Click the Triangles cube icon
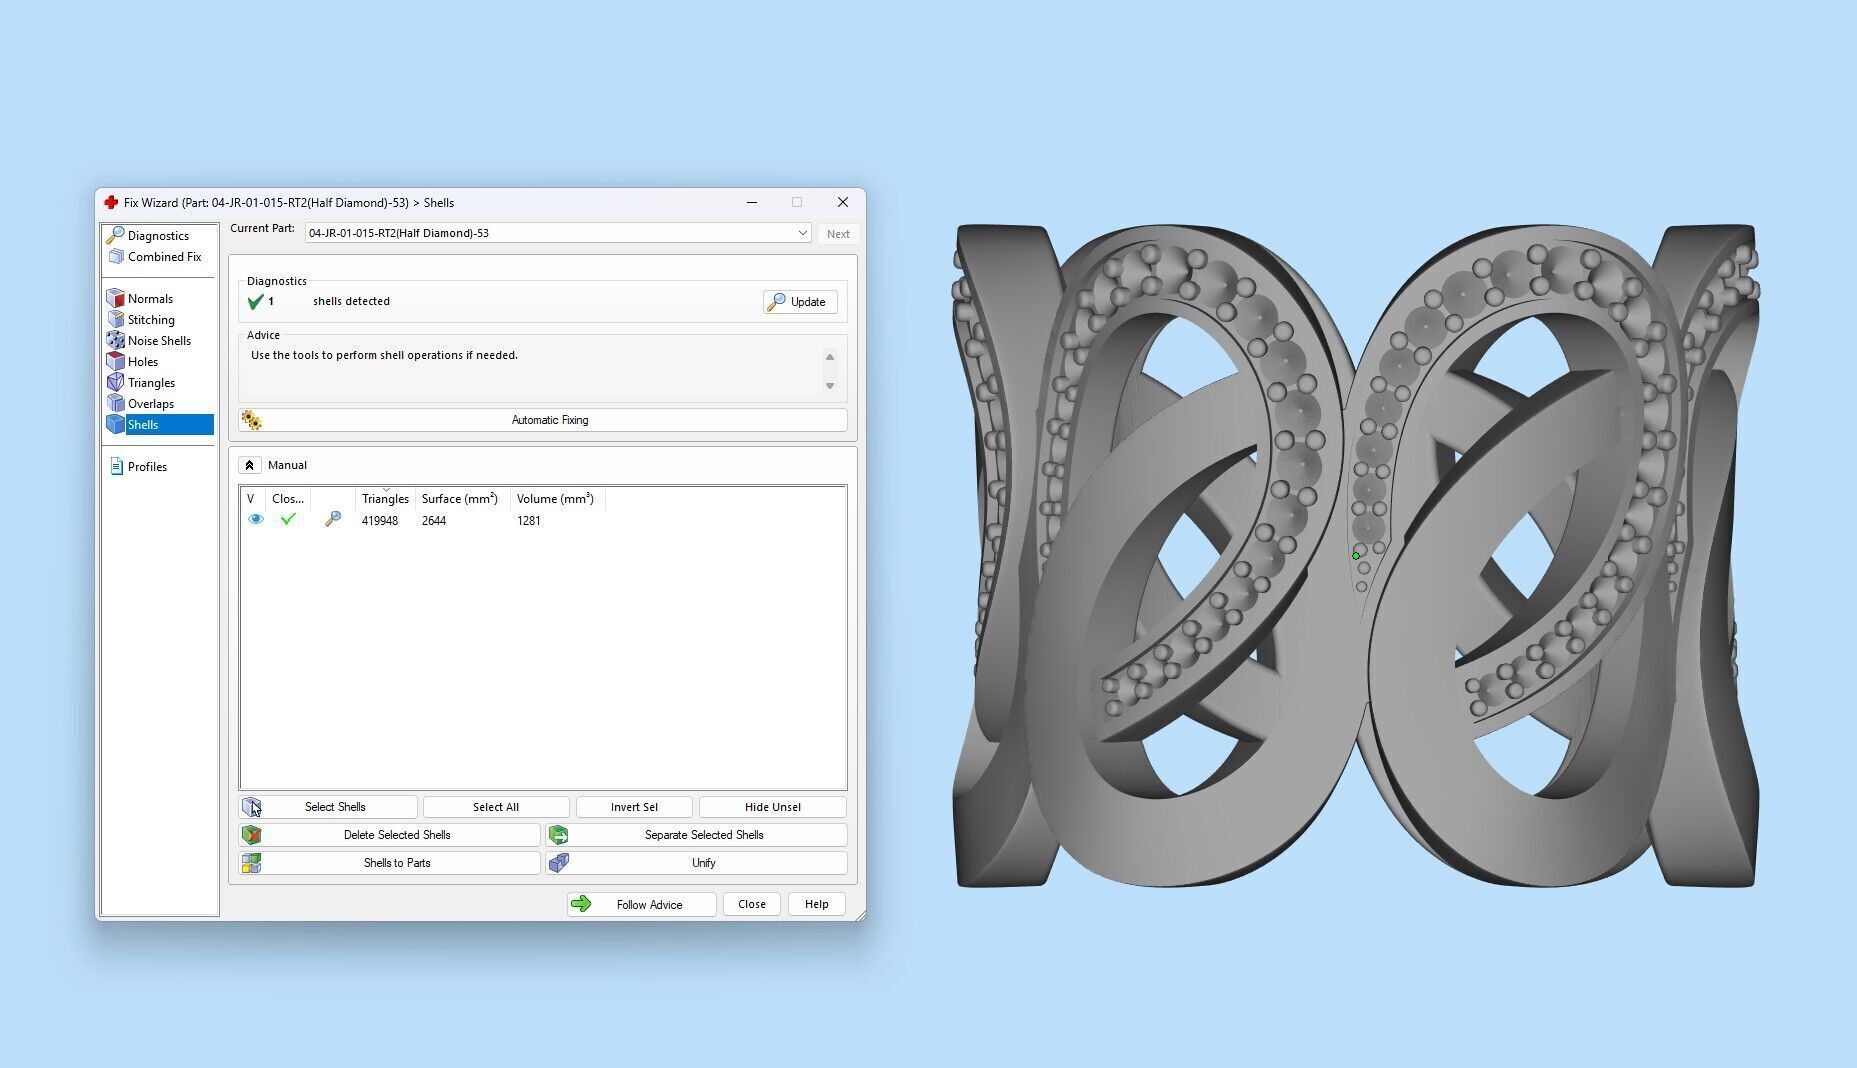This screenshot has height=1068, width=1857. coord(115,382)
